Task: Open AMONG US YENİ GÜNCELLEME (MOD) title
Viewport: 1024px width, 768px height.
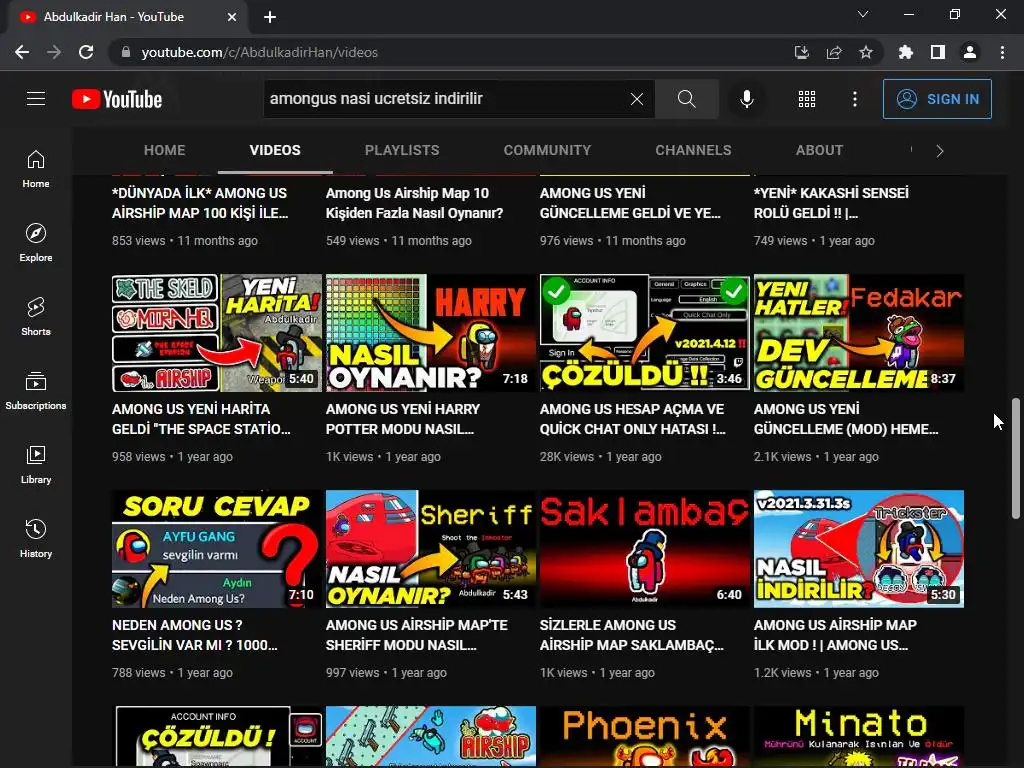Action: [846, 419]
